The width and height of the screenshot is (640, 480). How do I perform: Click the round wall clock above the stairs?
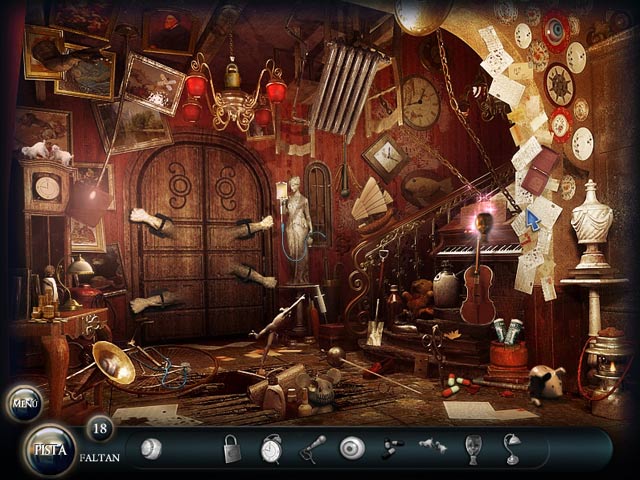(x=420, y=103)
